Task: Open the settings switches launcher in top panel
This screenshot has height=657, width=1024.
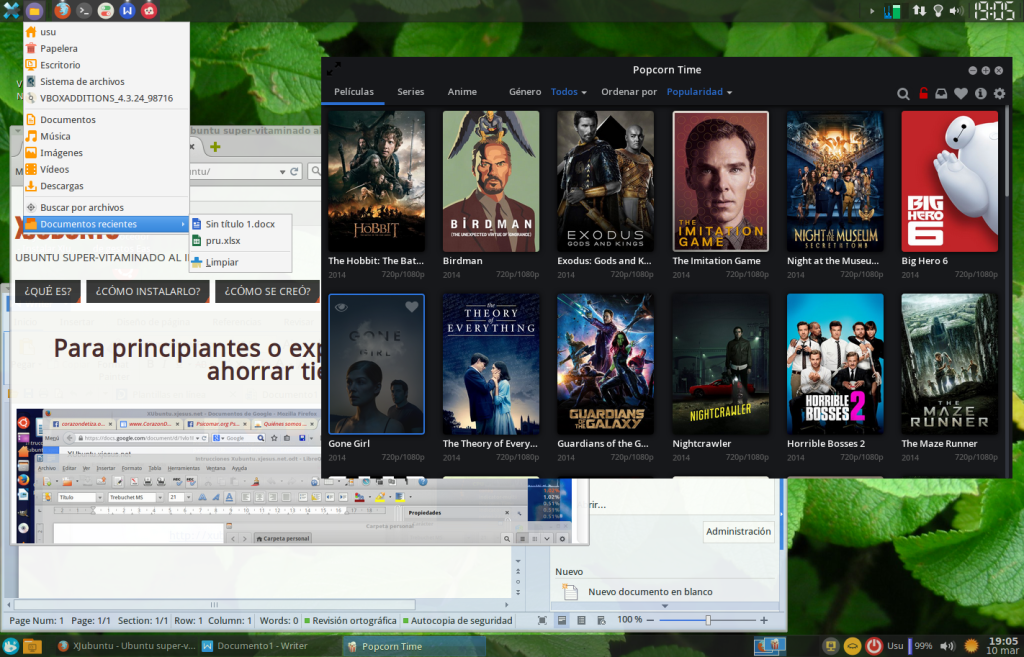Action: click(x=105, y=10)
